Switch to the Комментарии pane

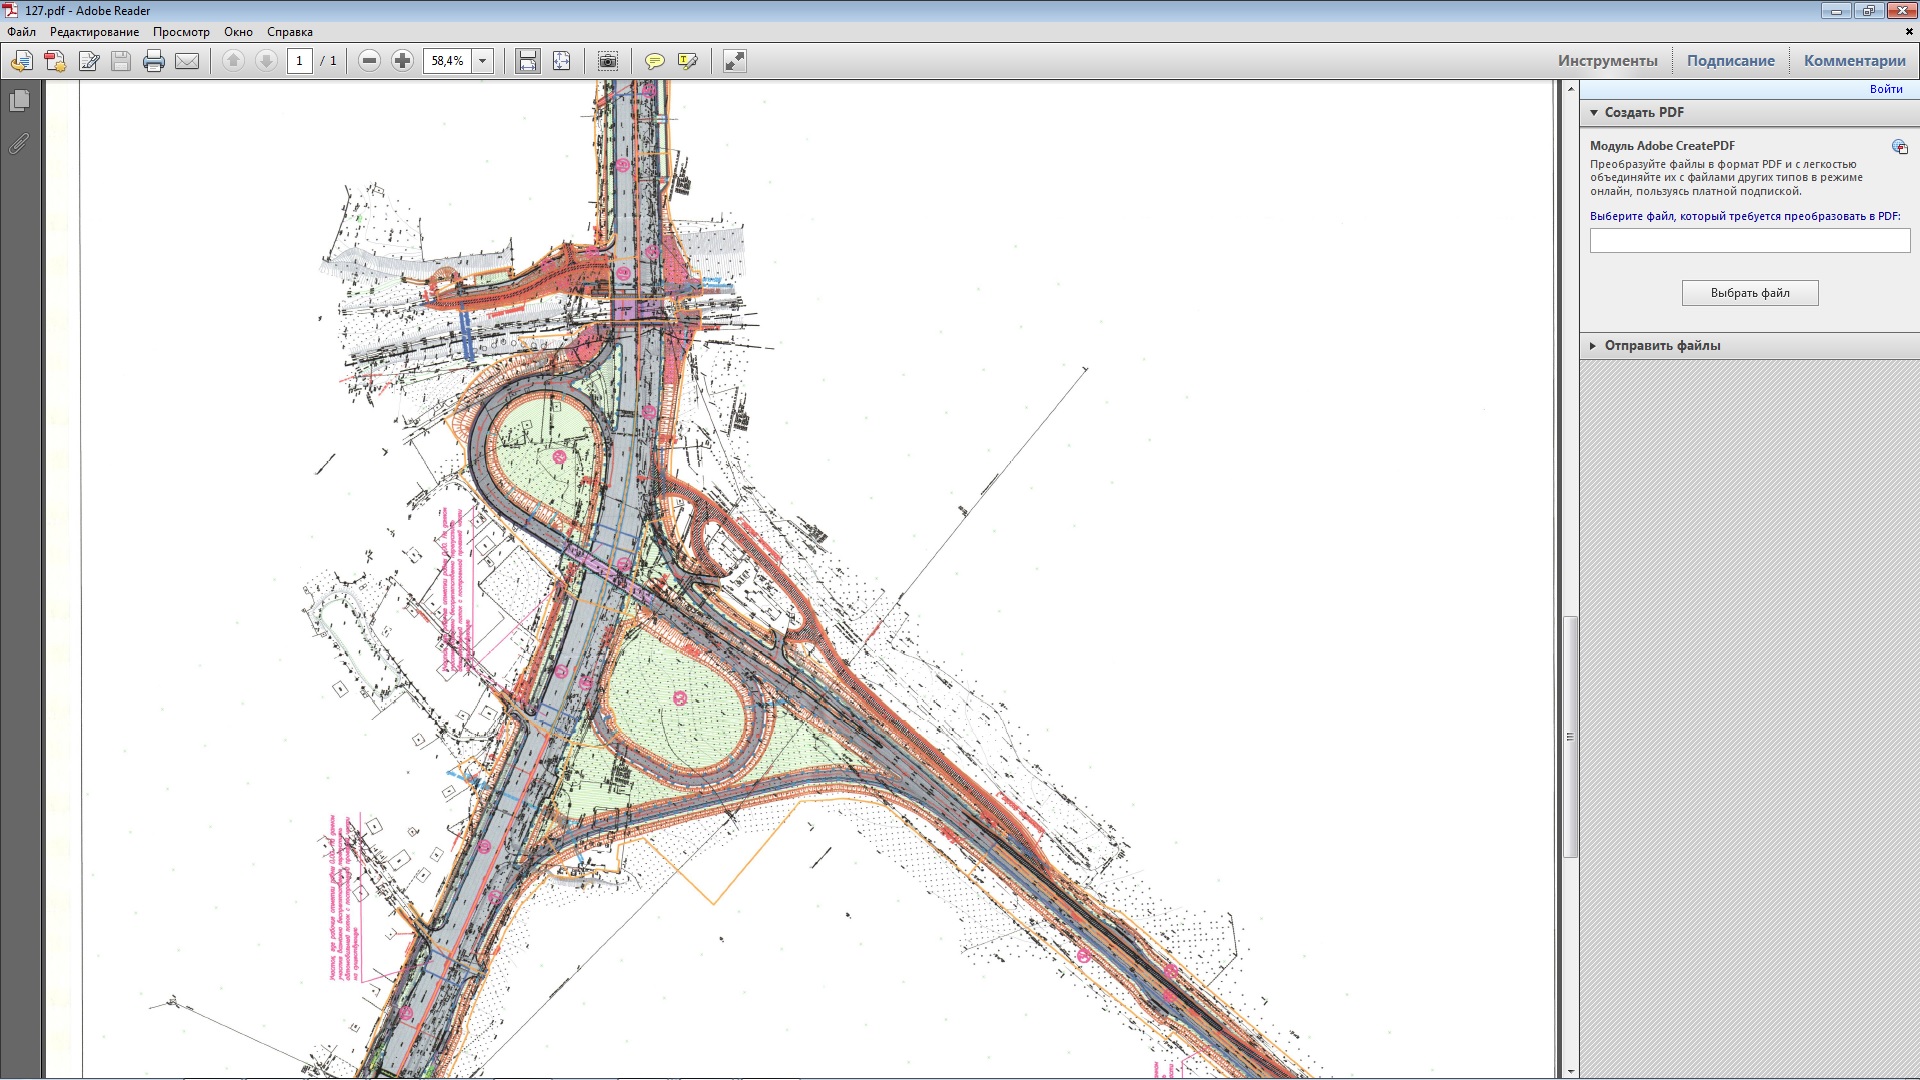click(1854, 61)
